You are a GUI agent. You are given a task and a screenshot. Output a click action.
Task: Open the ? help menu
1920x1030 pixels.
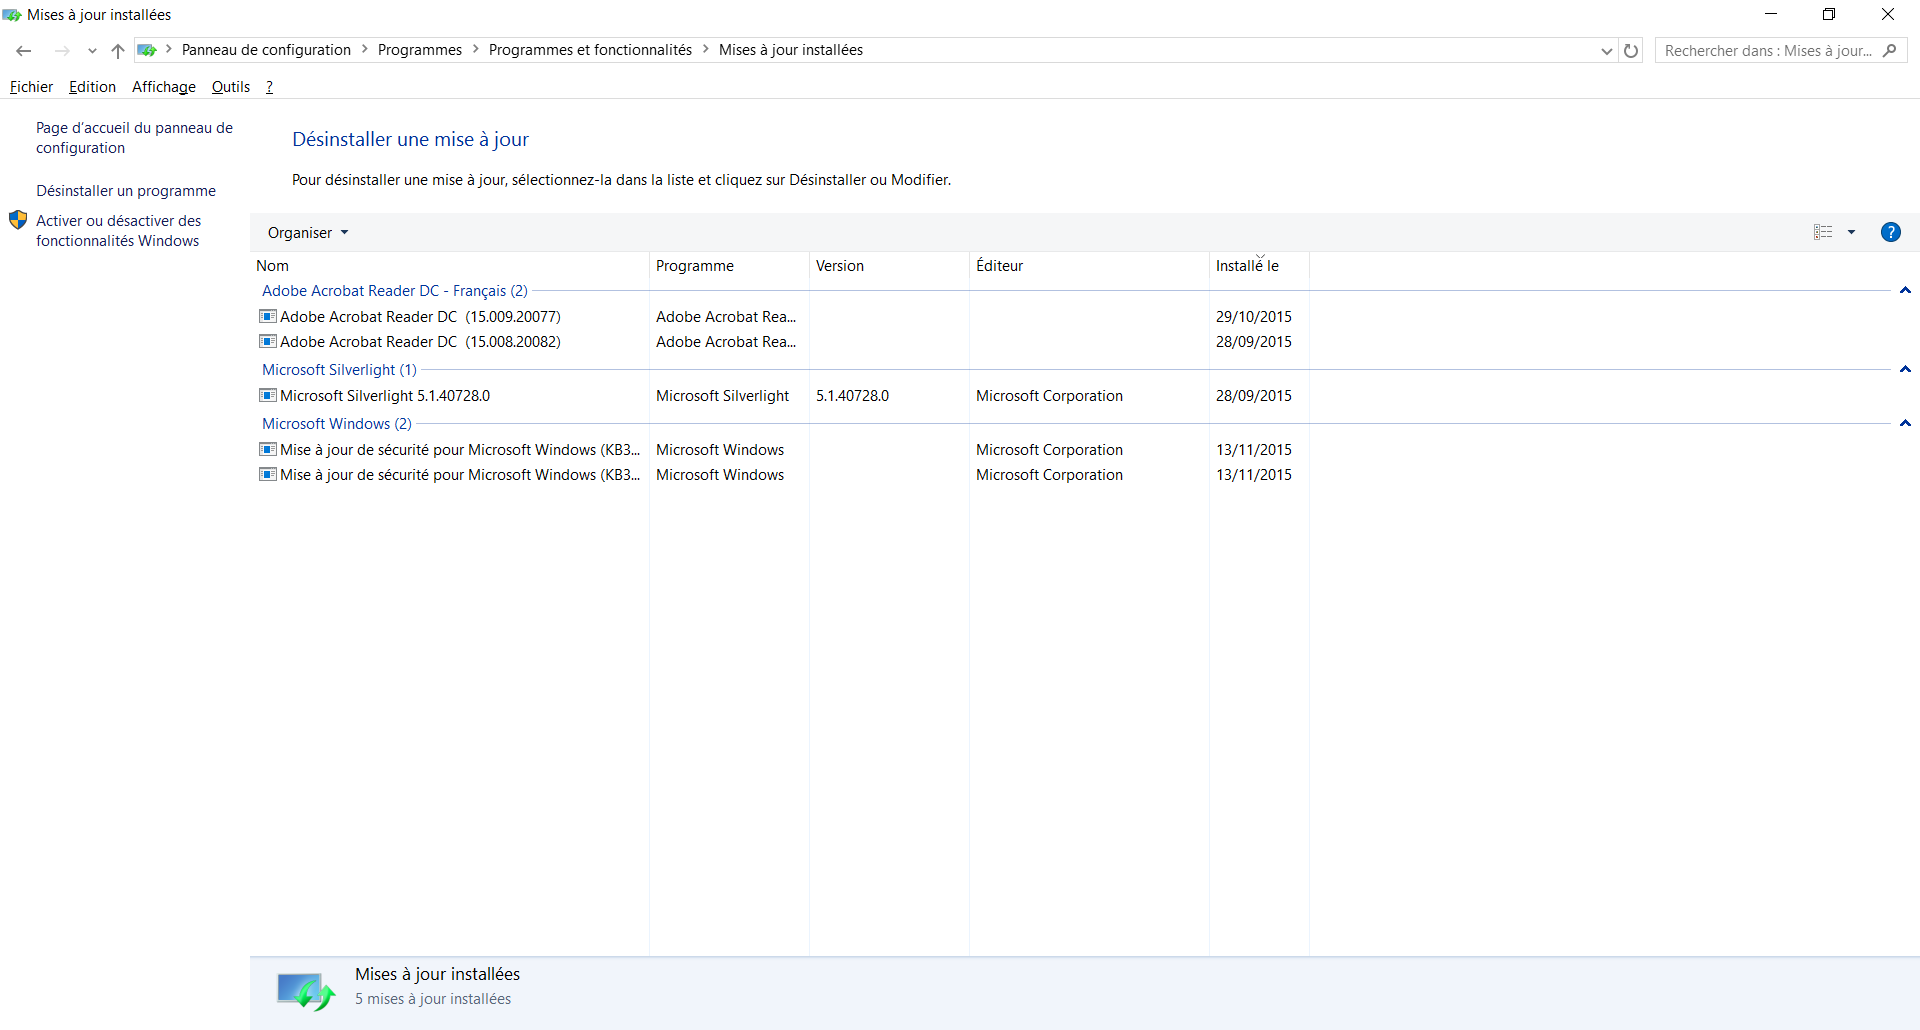pyautogui.click(x=269, y=87)
